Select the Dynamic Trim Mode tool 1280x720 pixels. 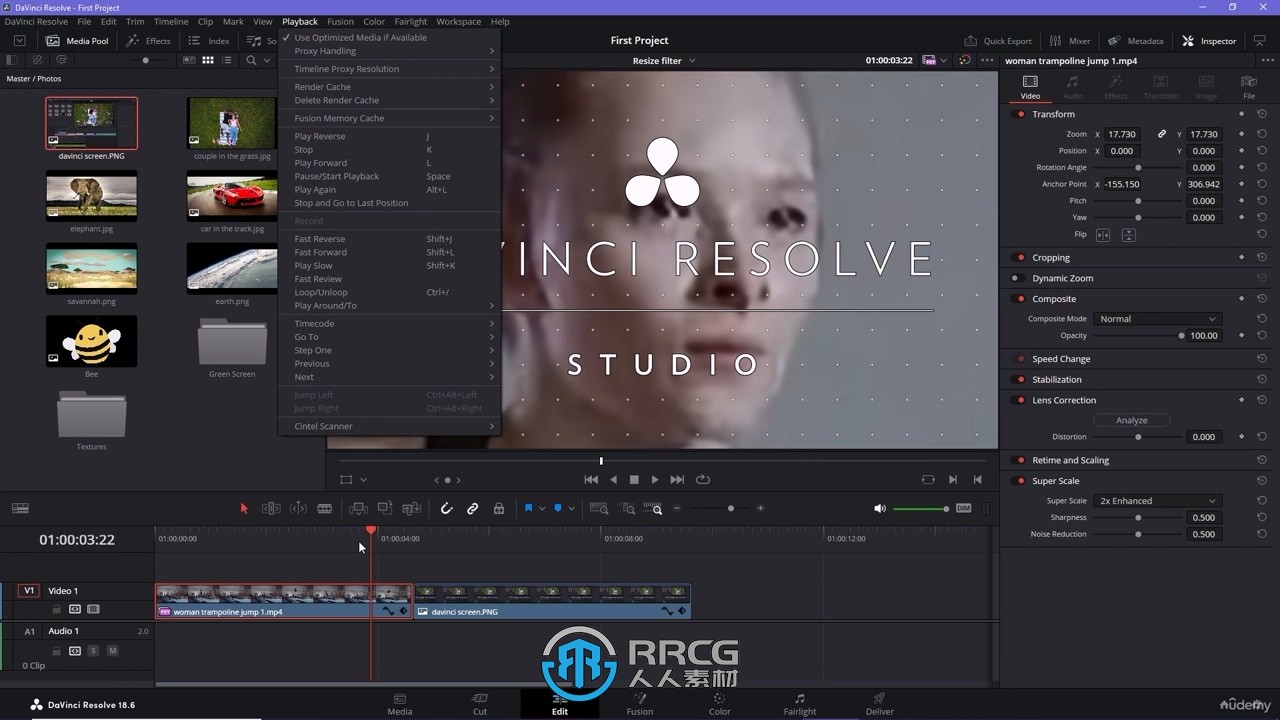(298, 508)
